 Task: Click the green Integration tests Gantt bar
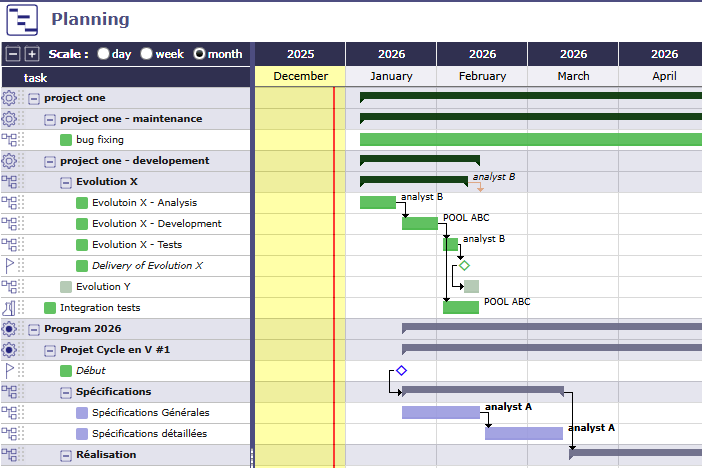(461, 307)
